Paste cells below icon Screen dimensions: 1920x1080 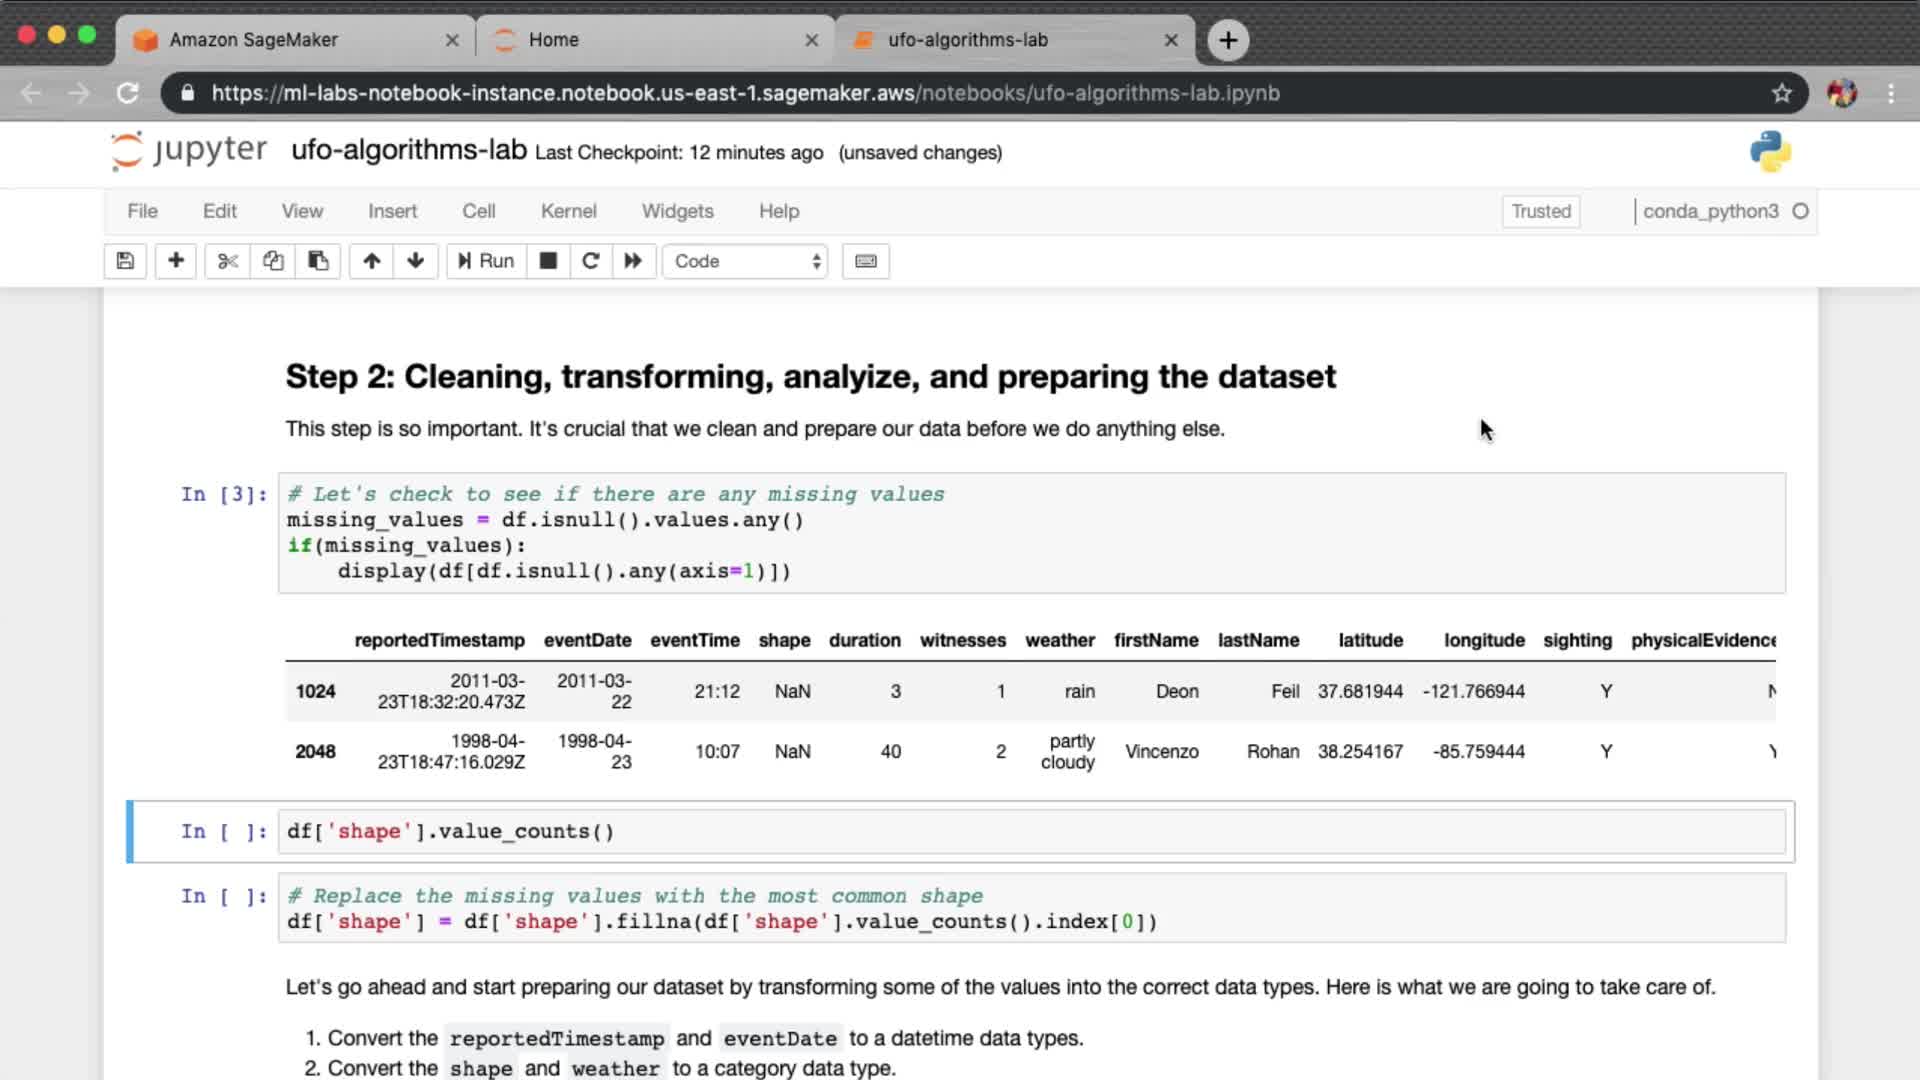click(x=318, y=261)
